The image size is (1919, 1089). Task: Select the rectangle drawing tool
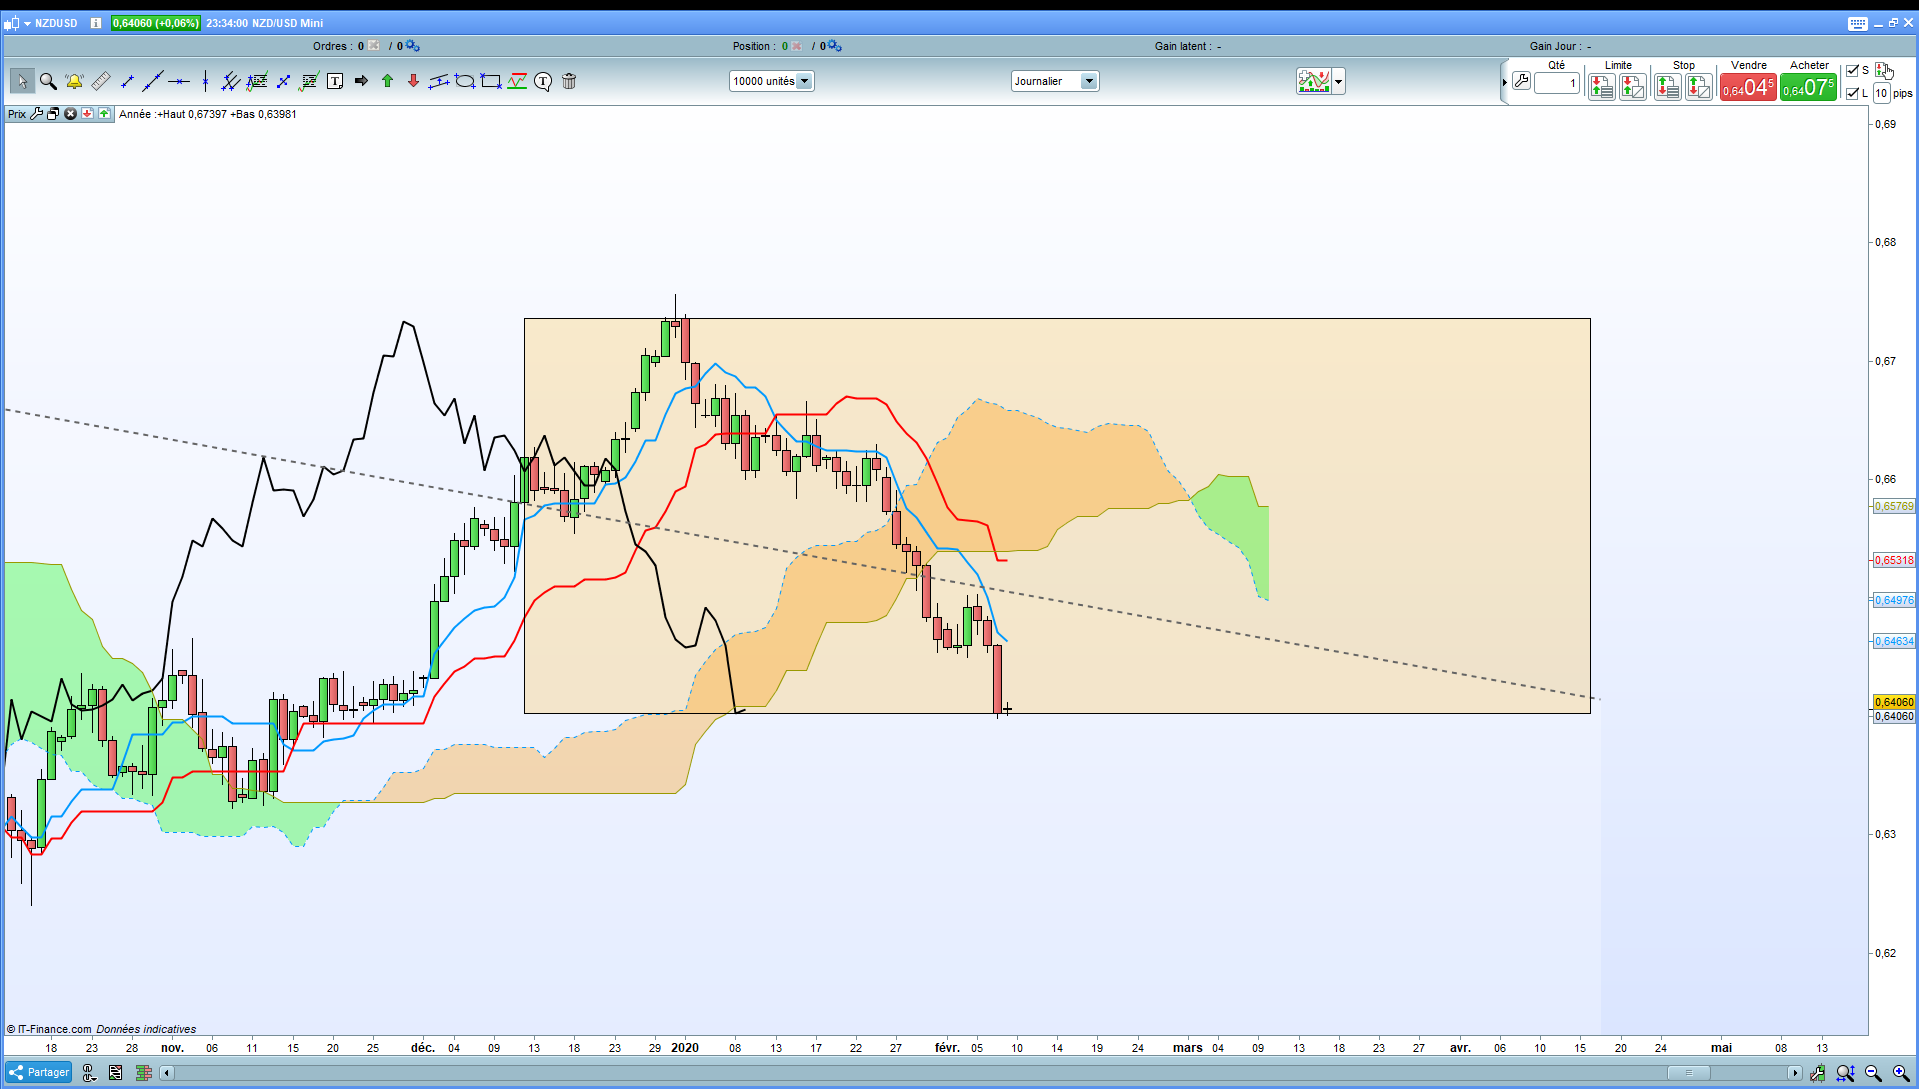point(491,82)
